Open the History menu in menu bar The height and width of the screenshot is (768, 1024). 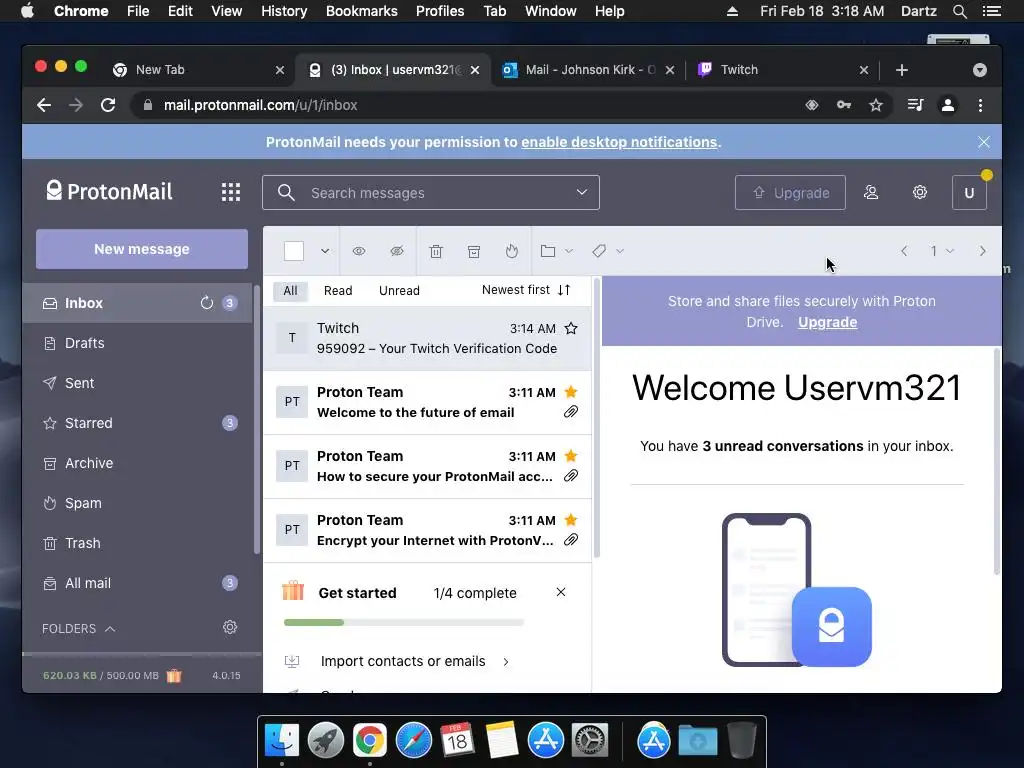(x=283, y=11)
